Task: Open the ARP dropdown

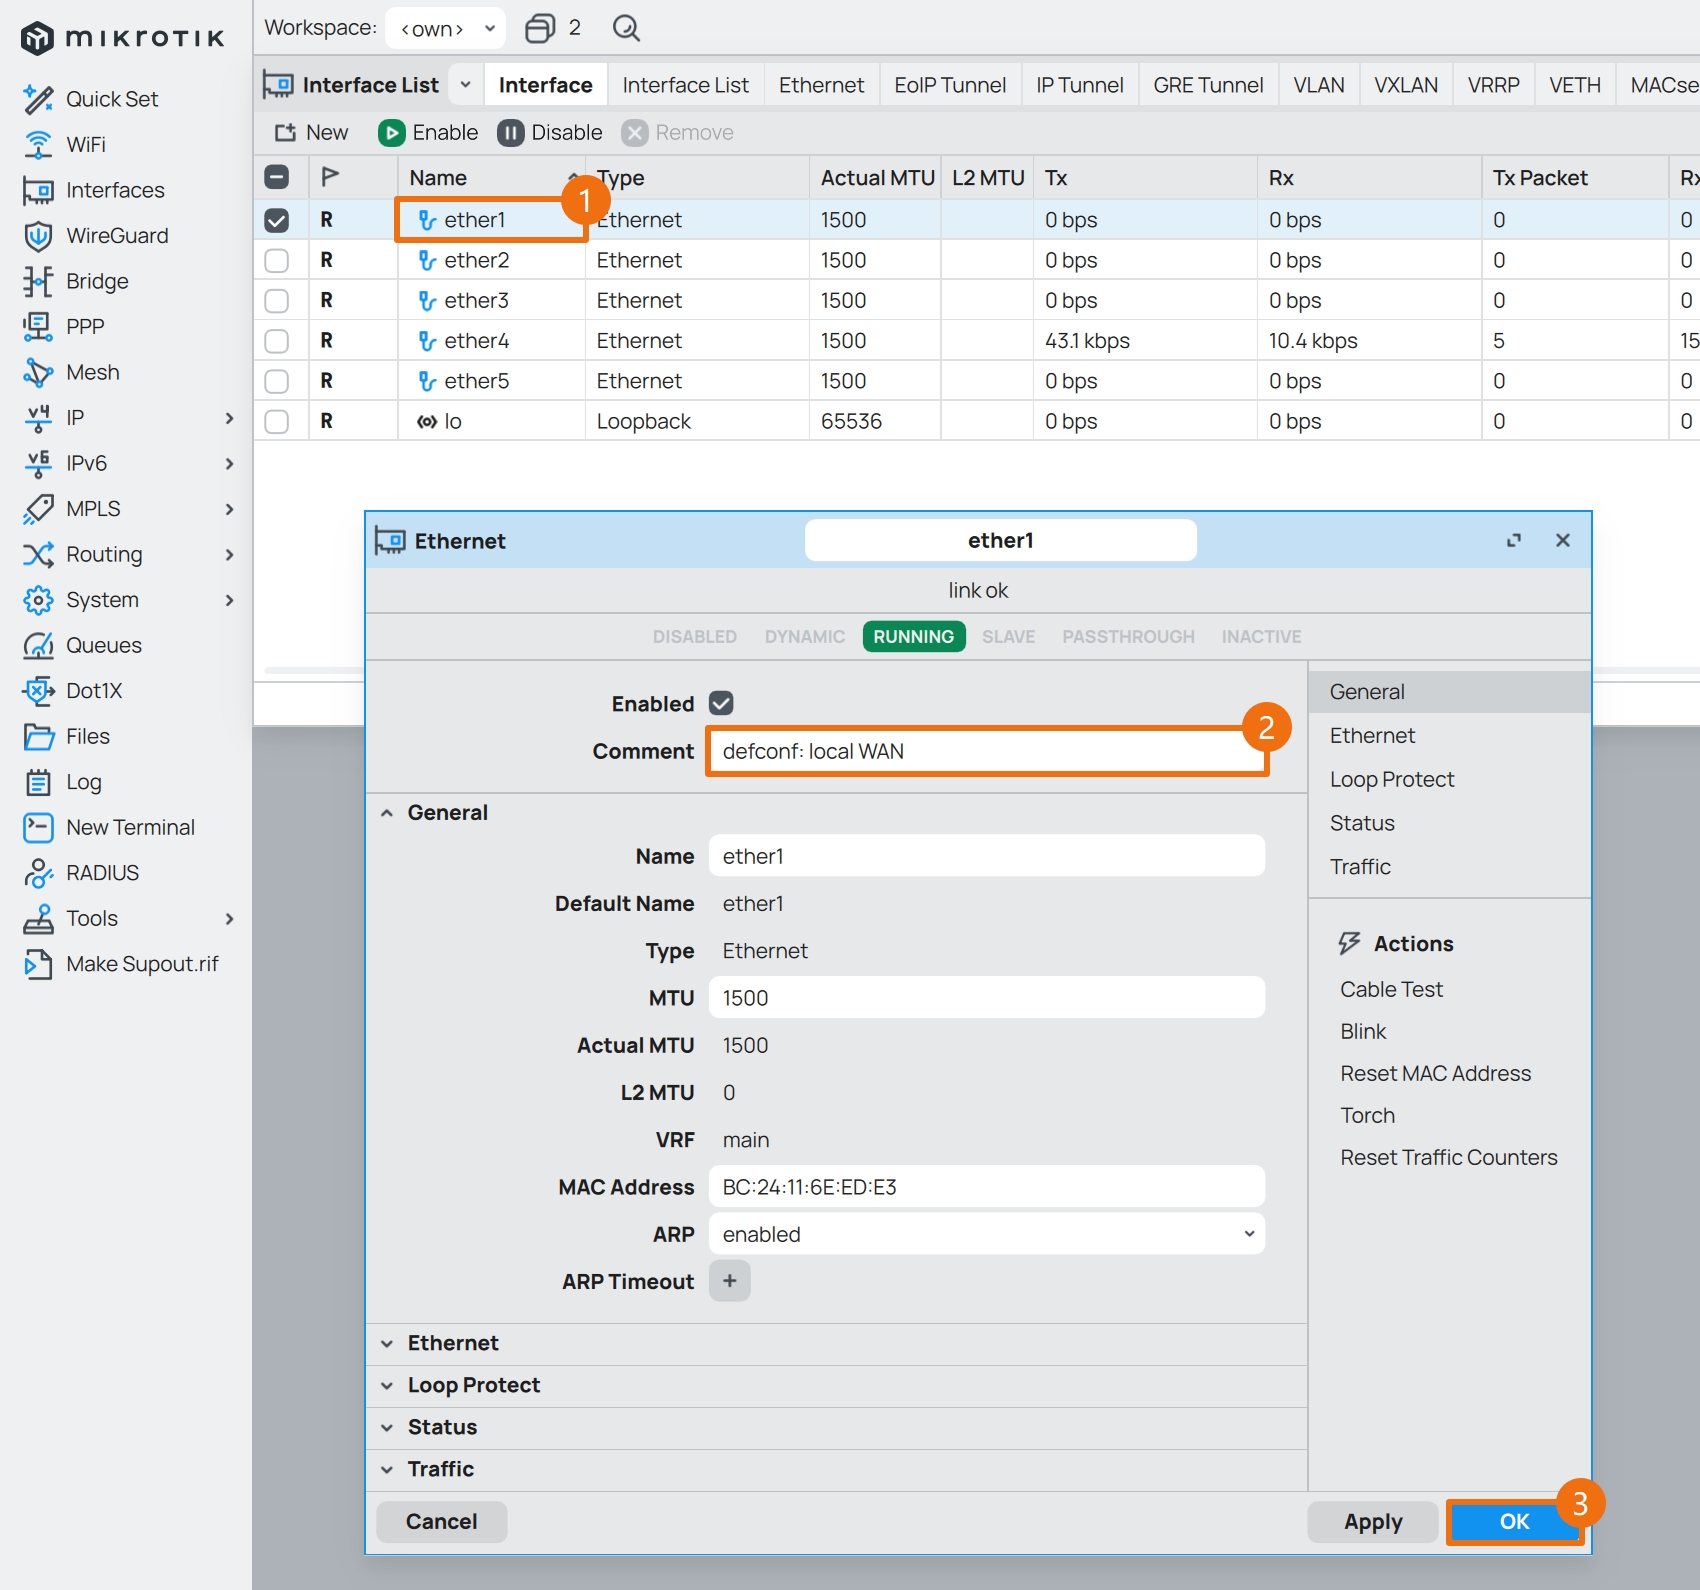Action: click(x=987, y=1234)
